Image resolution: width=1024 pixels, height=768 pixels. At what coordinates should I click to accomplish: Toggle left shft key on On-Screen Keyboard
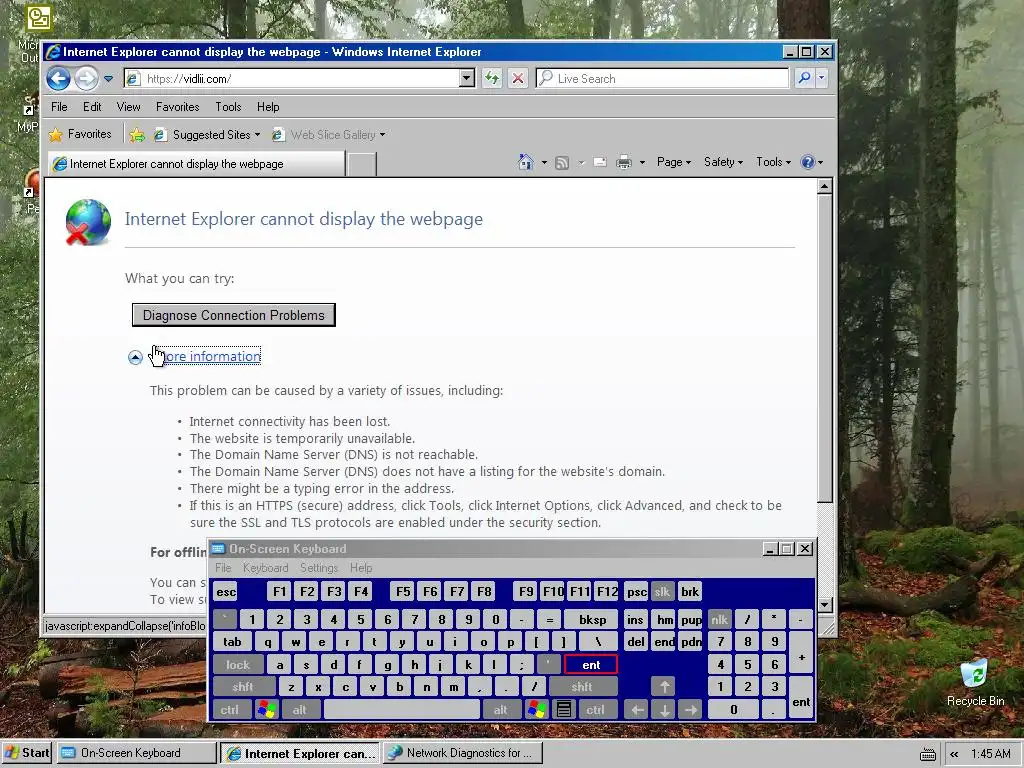(242, 686)
